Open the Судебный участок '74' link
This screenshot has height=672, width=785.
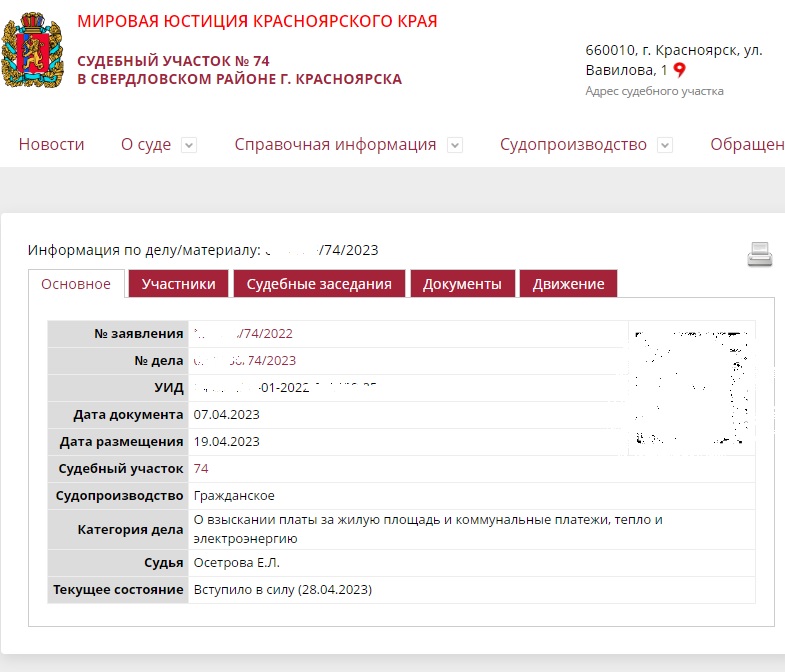tap(201, 469)
